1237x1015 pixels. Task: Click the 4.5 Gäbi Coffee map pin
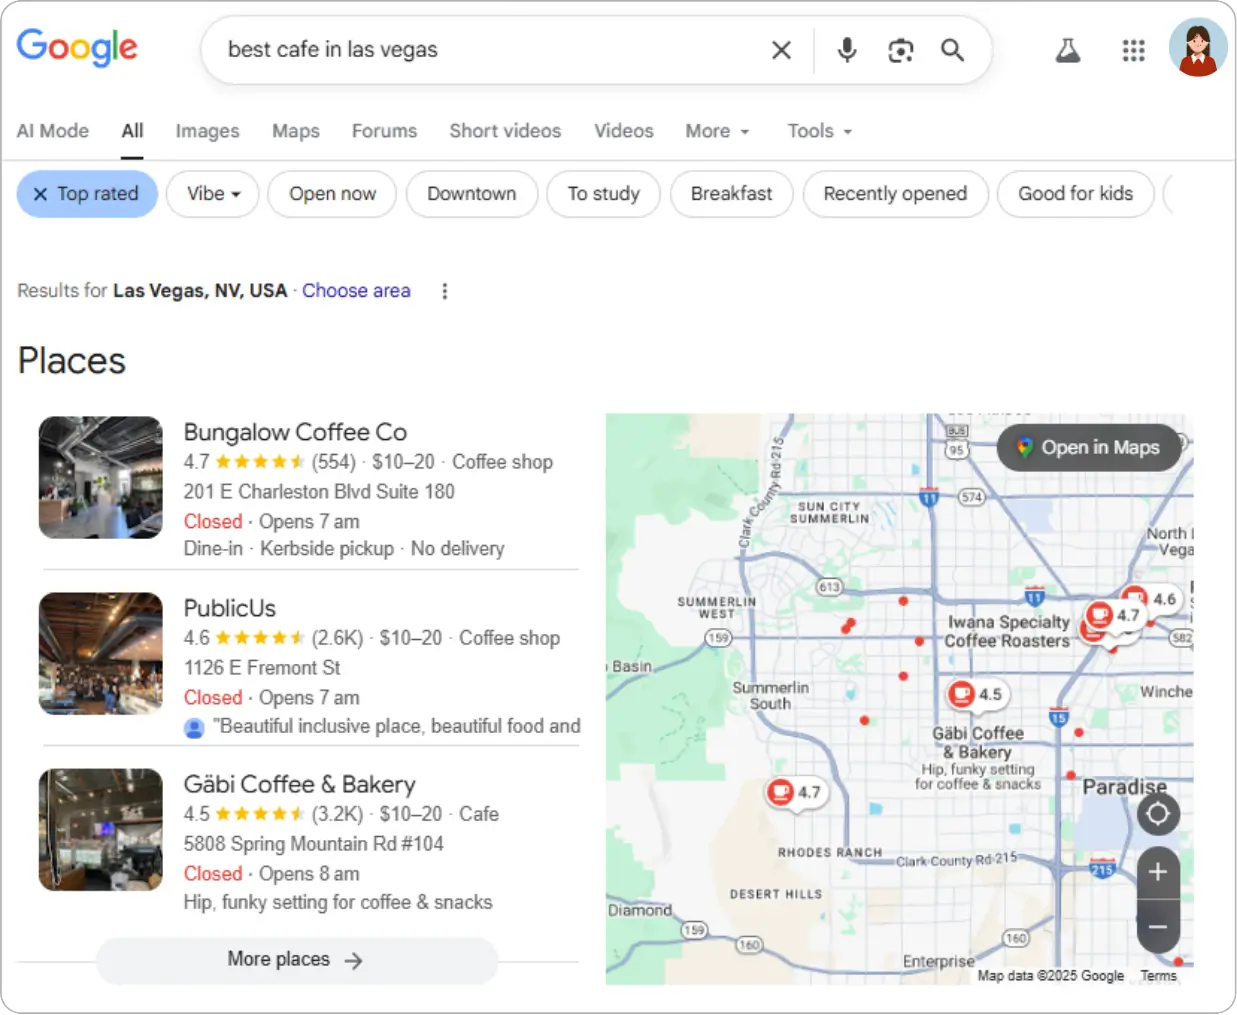click(x=976, y=694)
